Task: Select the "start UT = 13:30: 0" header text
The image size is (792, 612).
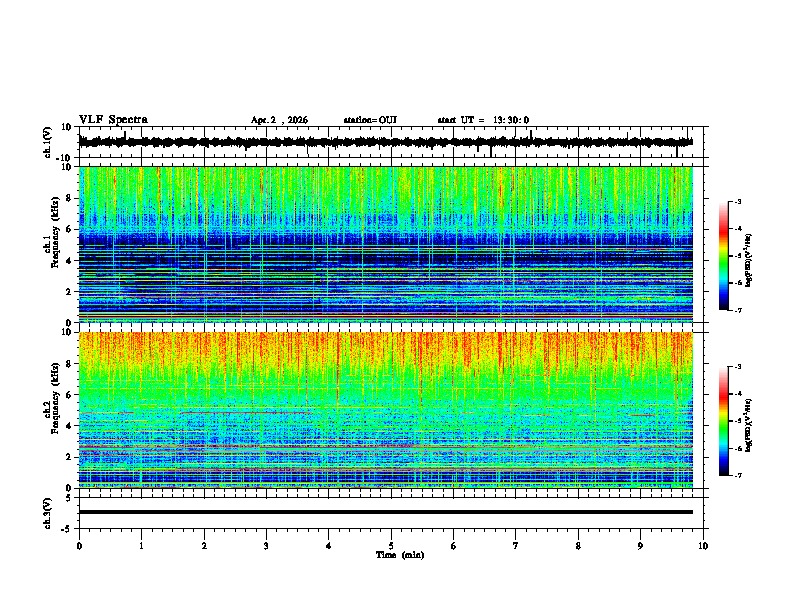Action: [x=483, y=120]
